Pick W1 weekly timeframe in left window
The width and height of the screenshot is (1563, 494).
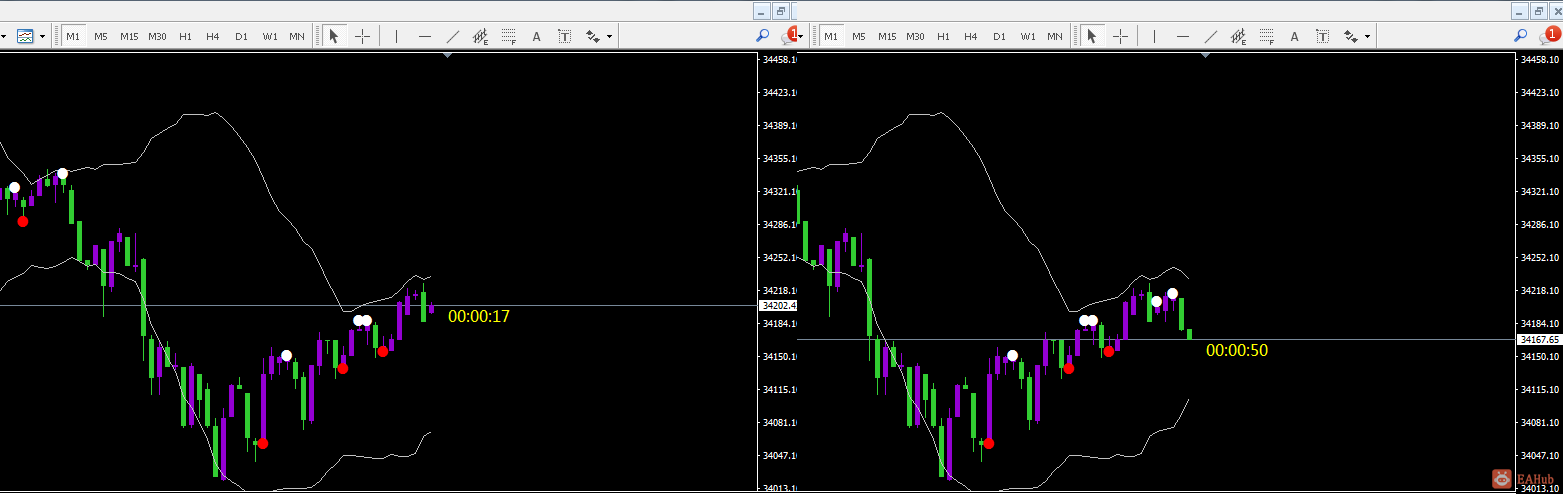coord(270,36)
